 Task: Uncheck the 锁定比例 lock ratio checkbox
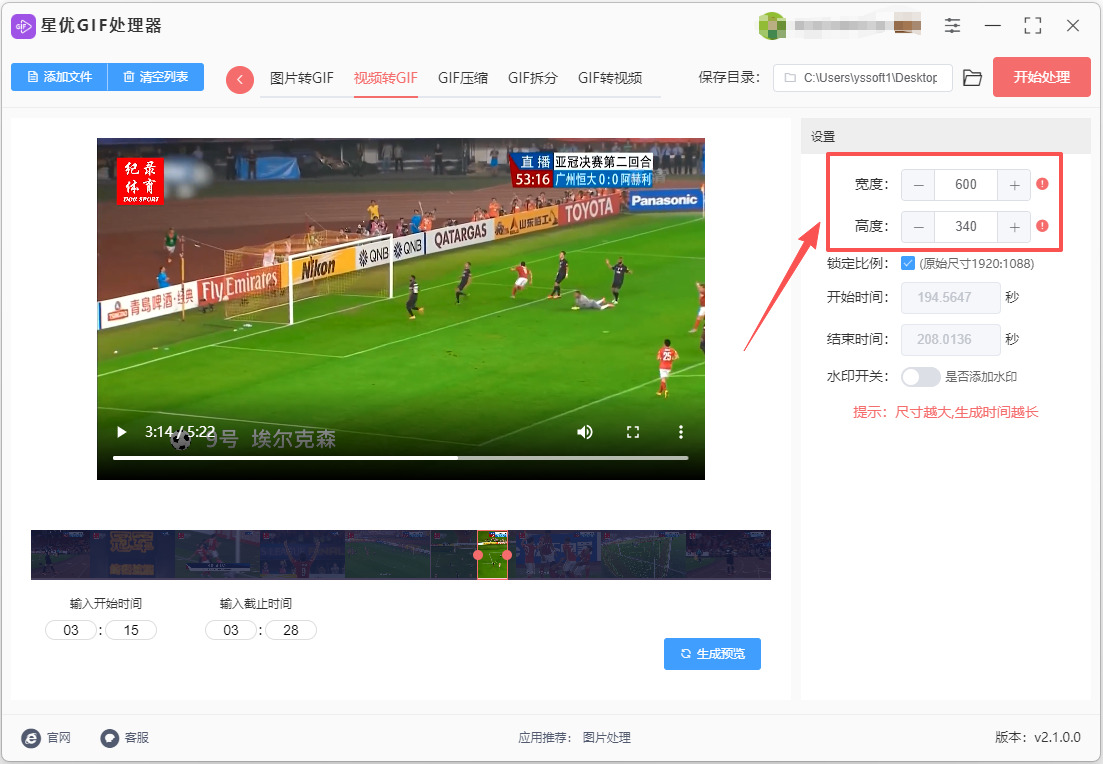coord(907,264)
